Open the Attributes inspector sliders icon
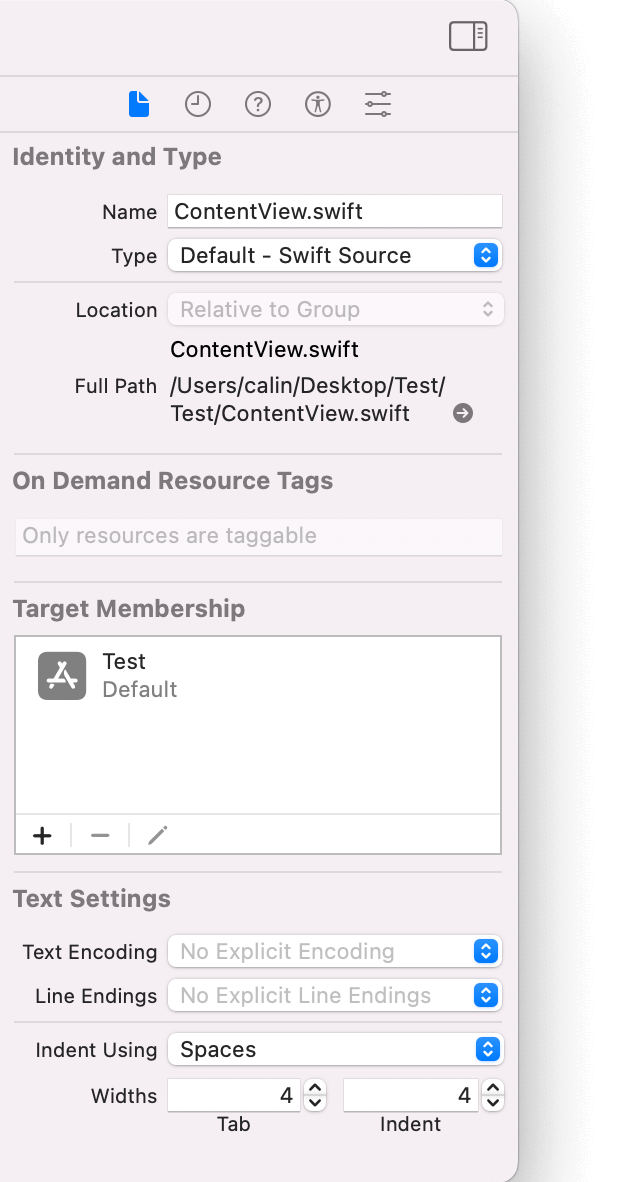 click(378, 104)
